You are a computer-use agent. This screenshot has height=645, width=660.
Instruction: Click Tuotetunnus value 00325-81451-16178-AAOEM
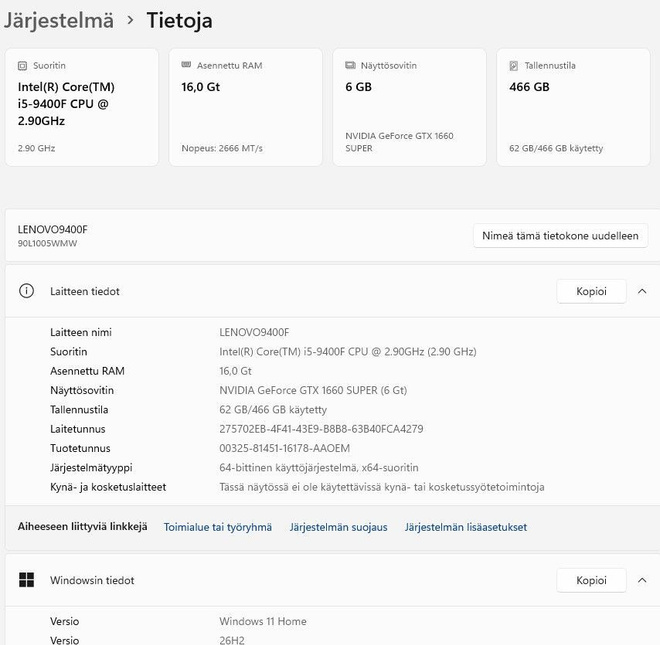pyautogui.click(x=285, y=448)
